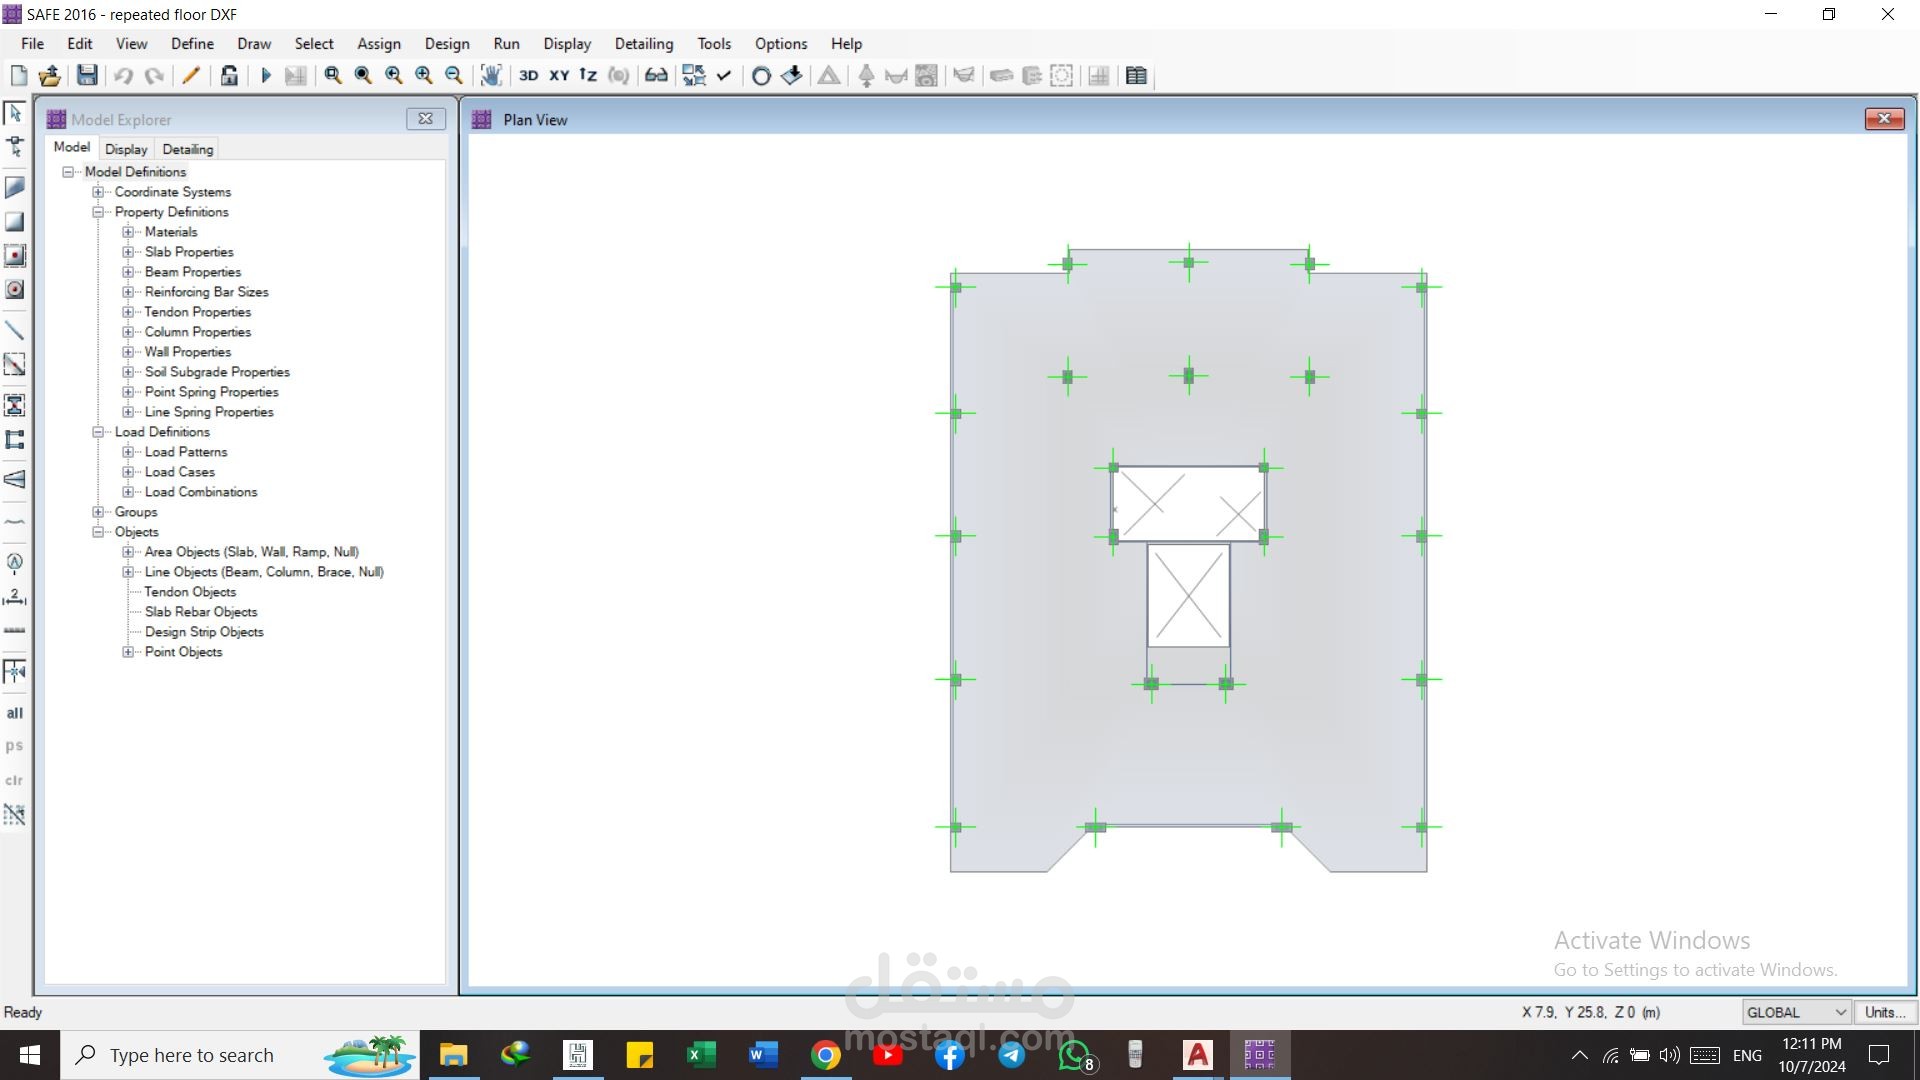Switch to the Detailing tab in Model Explorer
This screenshot has width=1920, height=1080.
point(188,149)
